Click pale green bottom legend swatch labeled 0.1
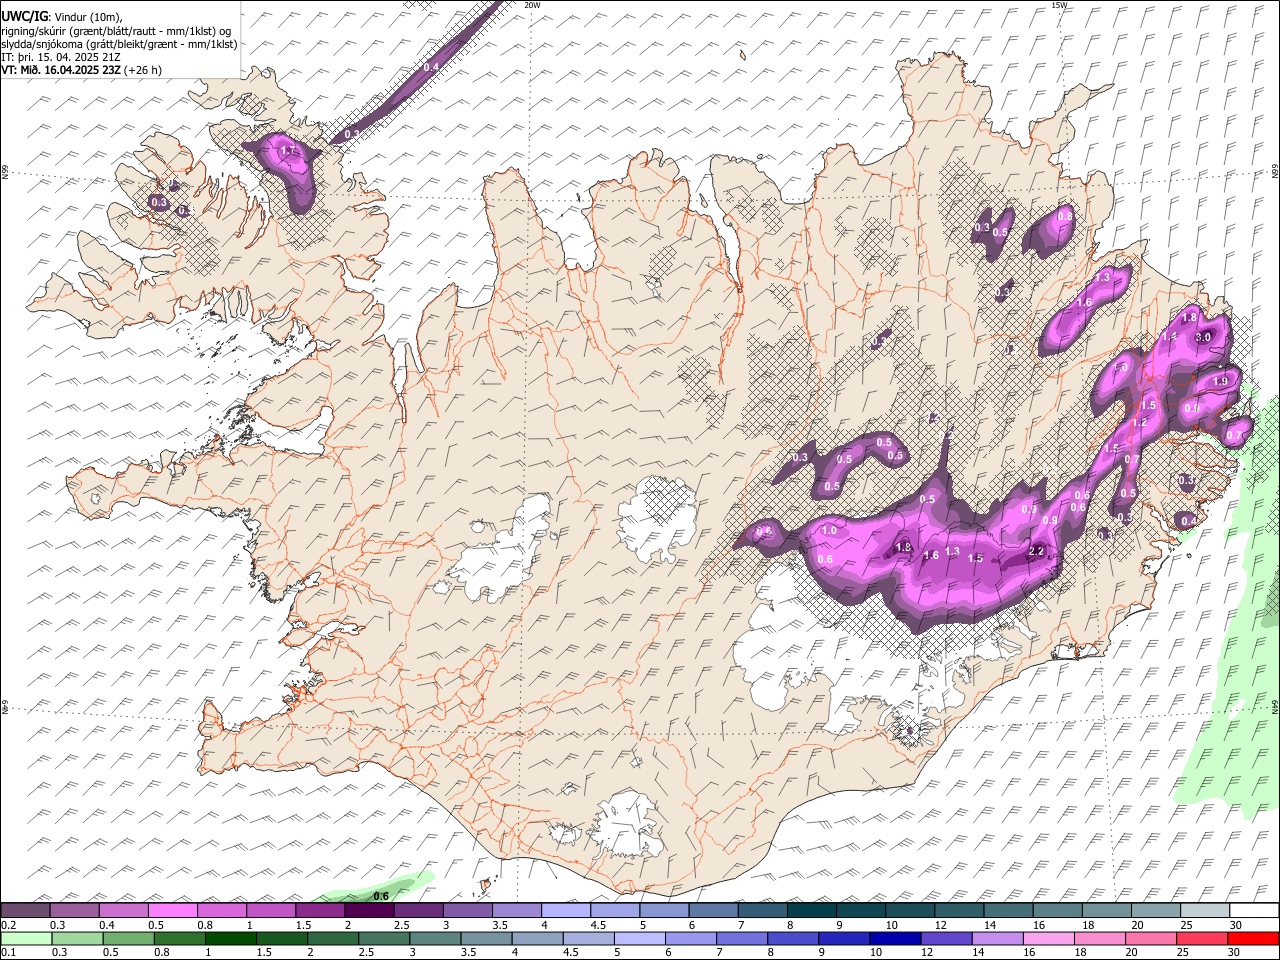Viewport: 1280px width, 960px height. pos(26,938)
